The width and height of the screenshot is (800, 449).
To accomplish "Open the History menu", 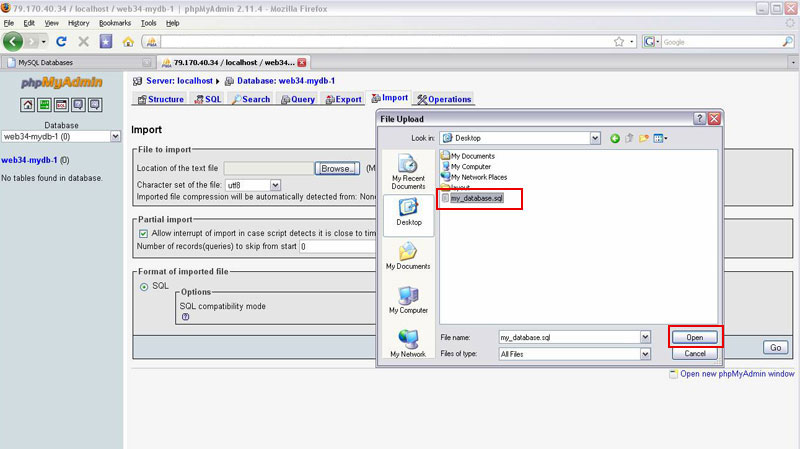I will (x=79, y=23).
